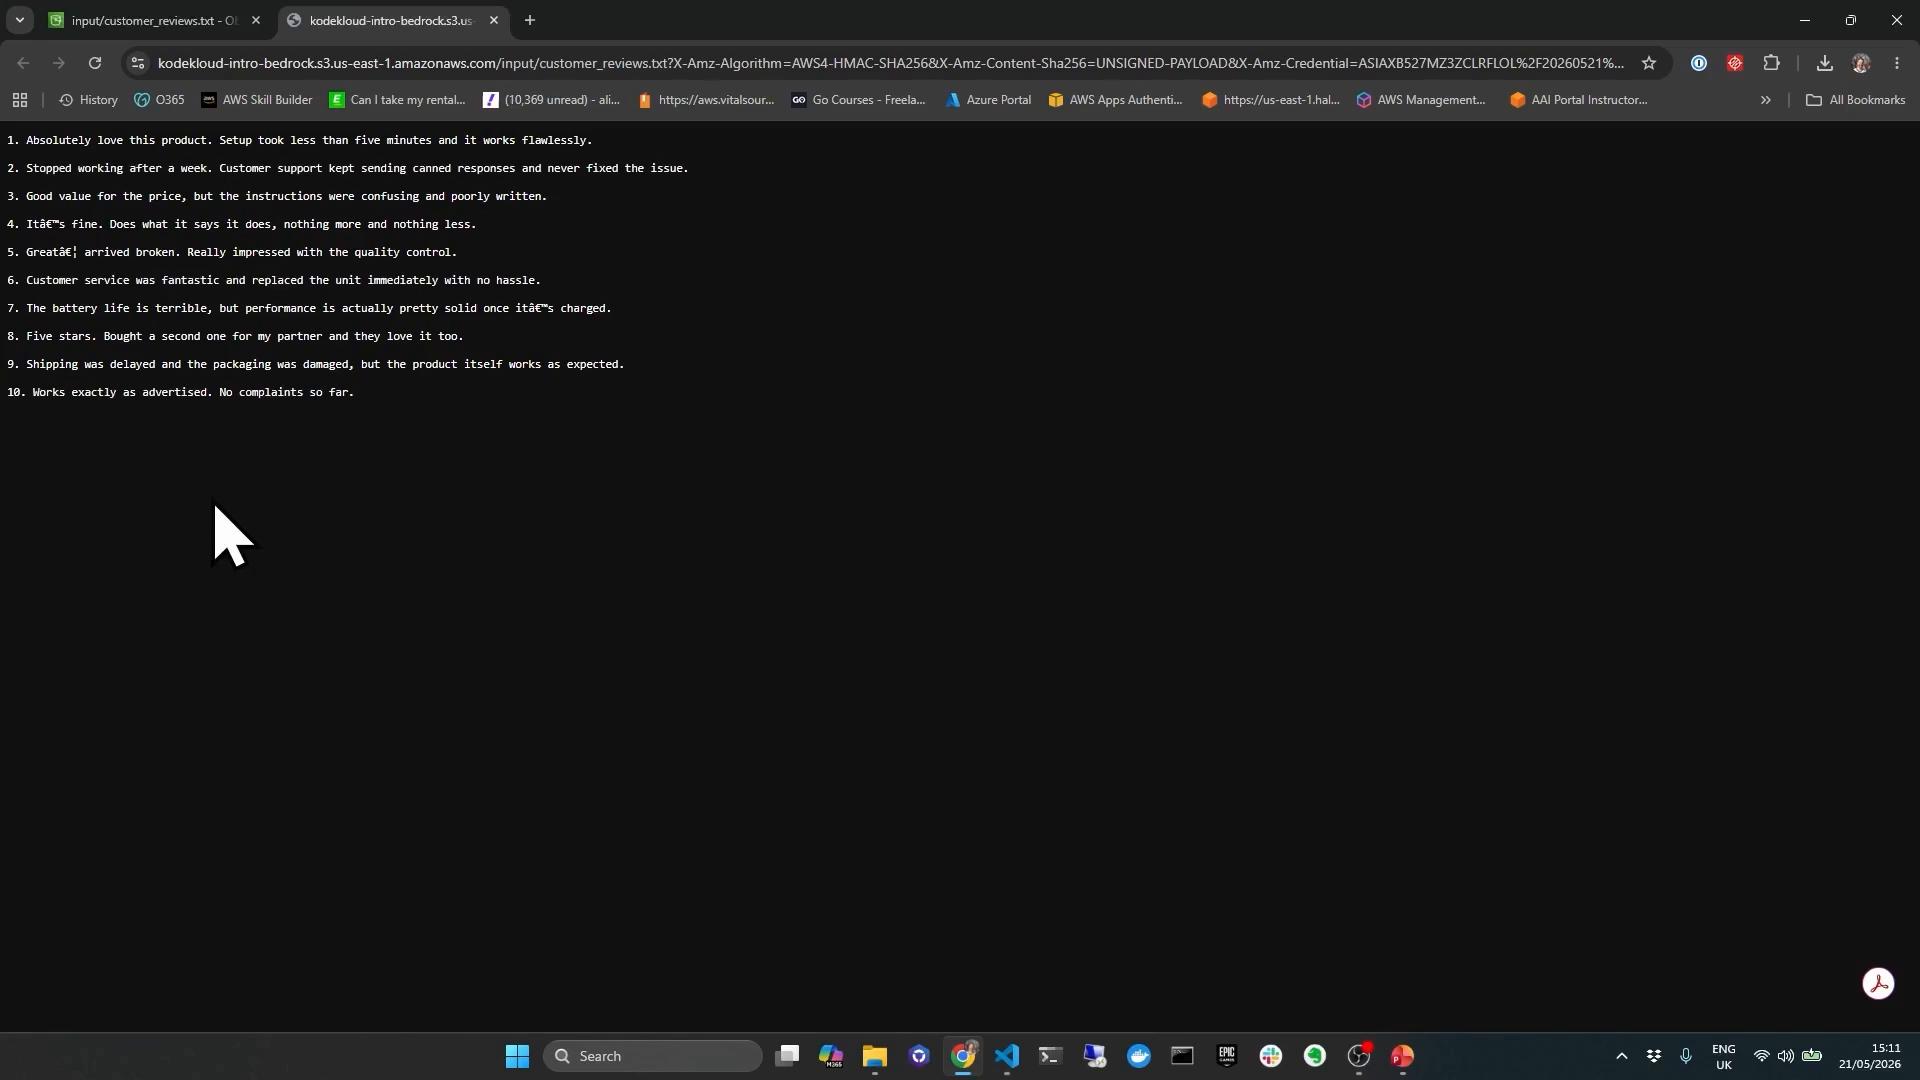Open Wi-Fi network settings tray icon
This screenshot has width=1920, height=1080.
click(x=1762, y=1056)
